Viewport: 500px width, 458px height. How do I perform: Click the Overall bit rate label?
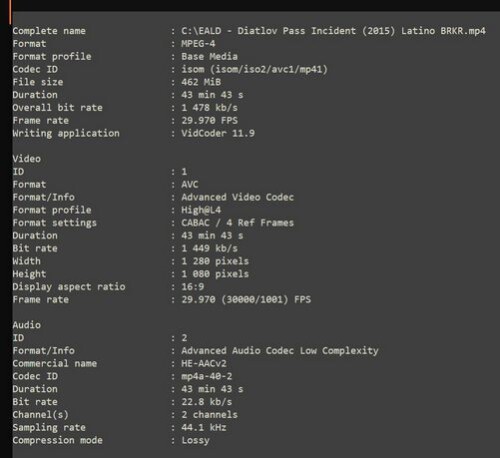(x=57, y=108)
